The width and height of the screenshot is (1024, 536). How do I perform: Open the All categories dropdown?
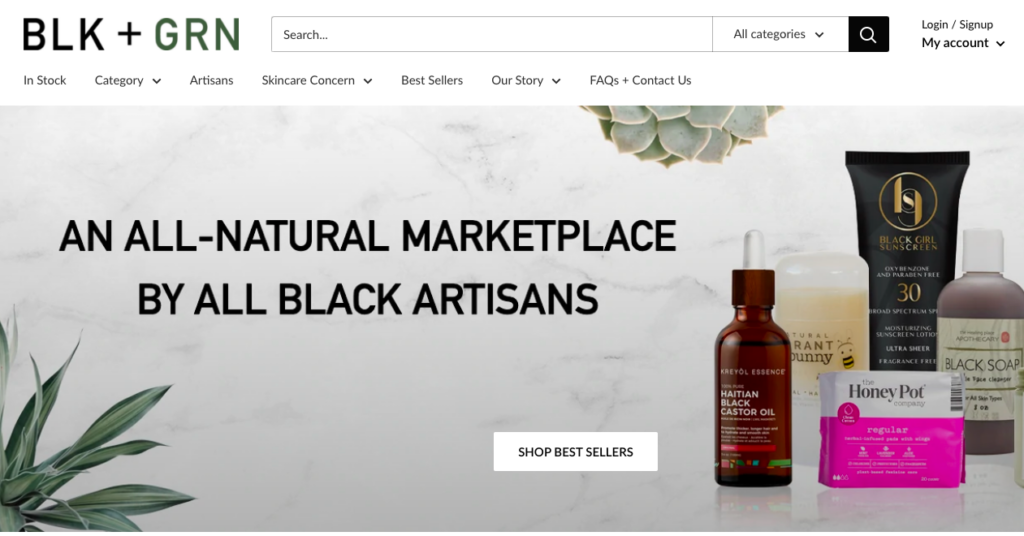coord(780,35)
